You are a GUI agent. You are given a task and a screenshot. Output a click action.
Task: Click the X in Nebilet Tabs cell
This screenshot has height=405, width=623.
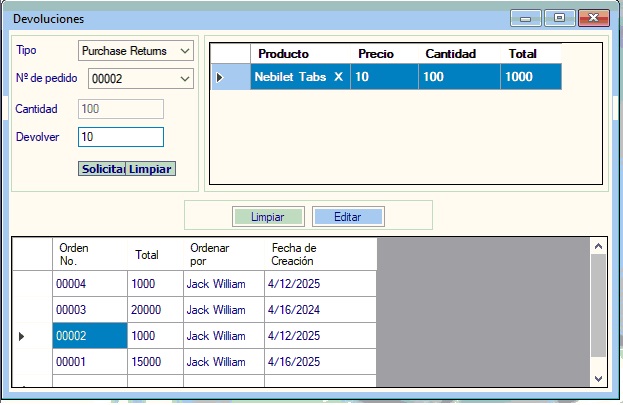338,77
